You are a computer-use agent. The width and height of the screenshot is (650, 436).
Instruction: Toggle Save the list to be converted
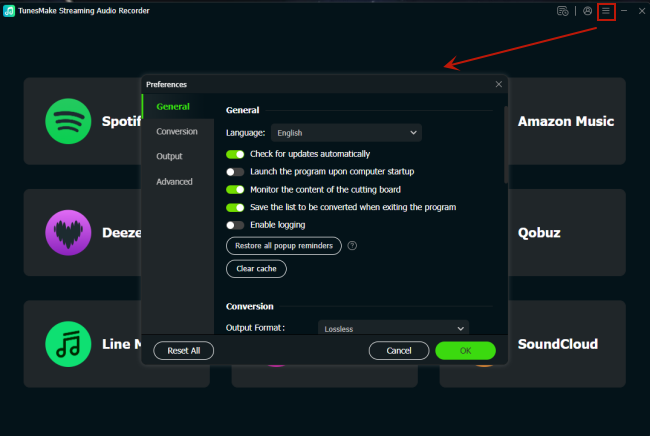tap(235, 207)
